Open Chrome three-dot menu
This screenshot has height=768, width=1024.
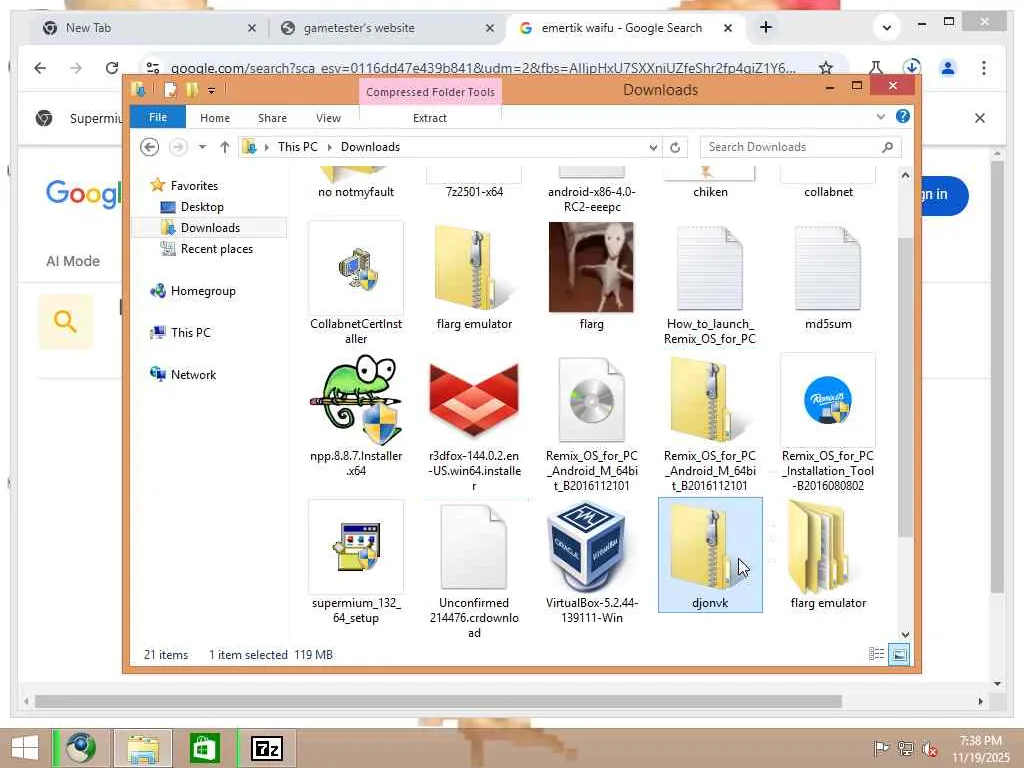click(x=984, y=68)
